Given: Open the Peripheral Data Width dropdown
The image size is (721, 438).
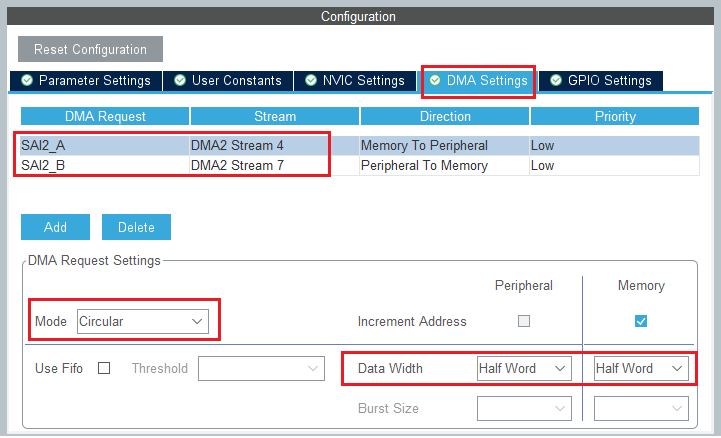Looking at the screenshot, I should 523,368.
